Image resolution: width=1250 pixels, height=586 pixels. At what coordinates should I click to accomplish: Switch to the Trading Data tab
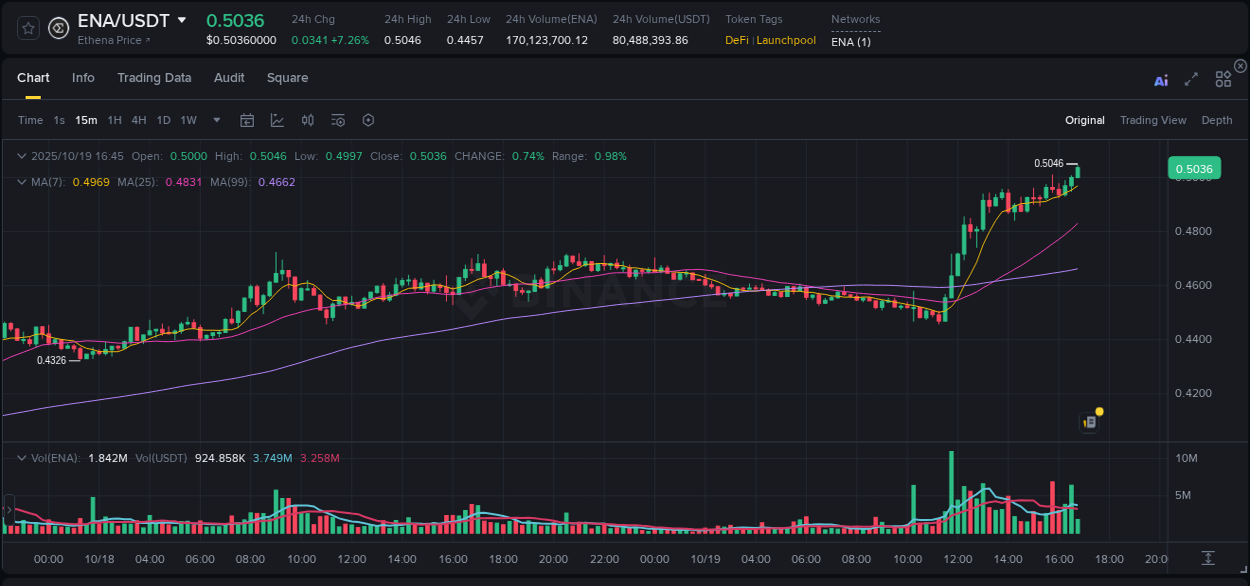tap(154, 77)
